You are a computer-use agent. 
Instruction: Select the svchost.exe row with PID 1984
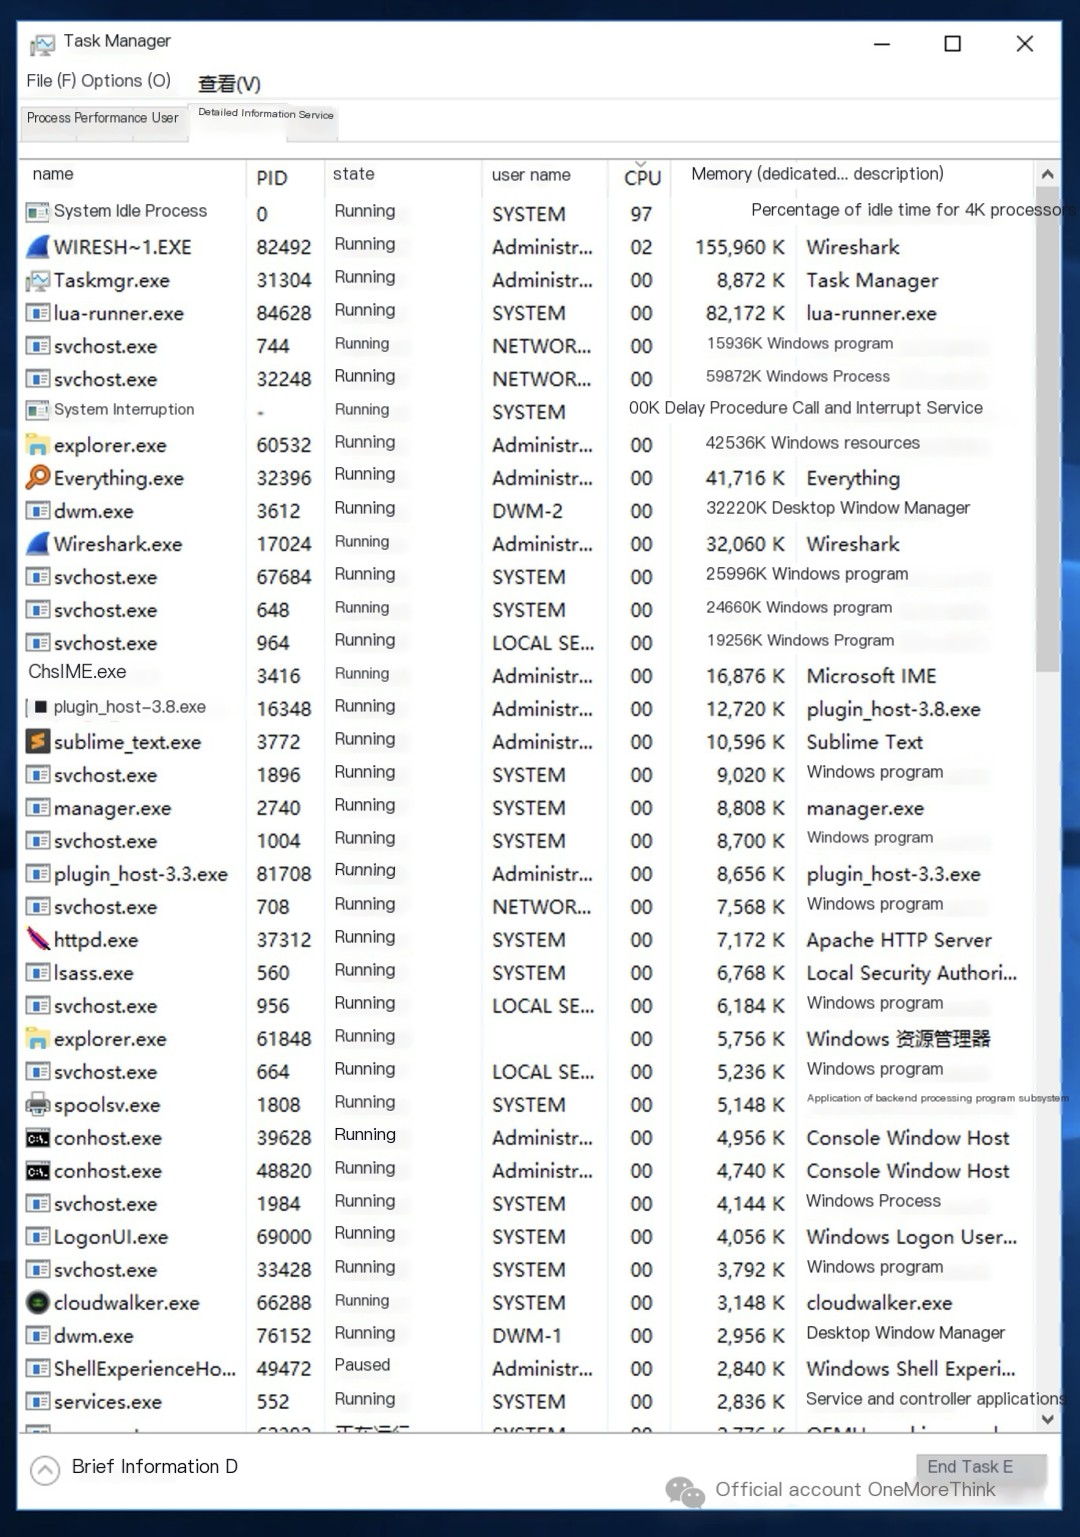tap(528, 1204)
